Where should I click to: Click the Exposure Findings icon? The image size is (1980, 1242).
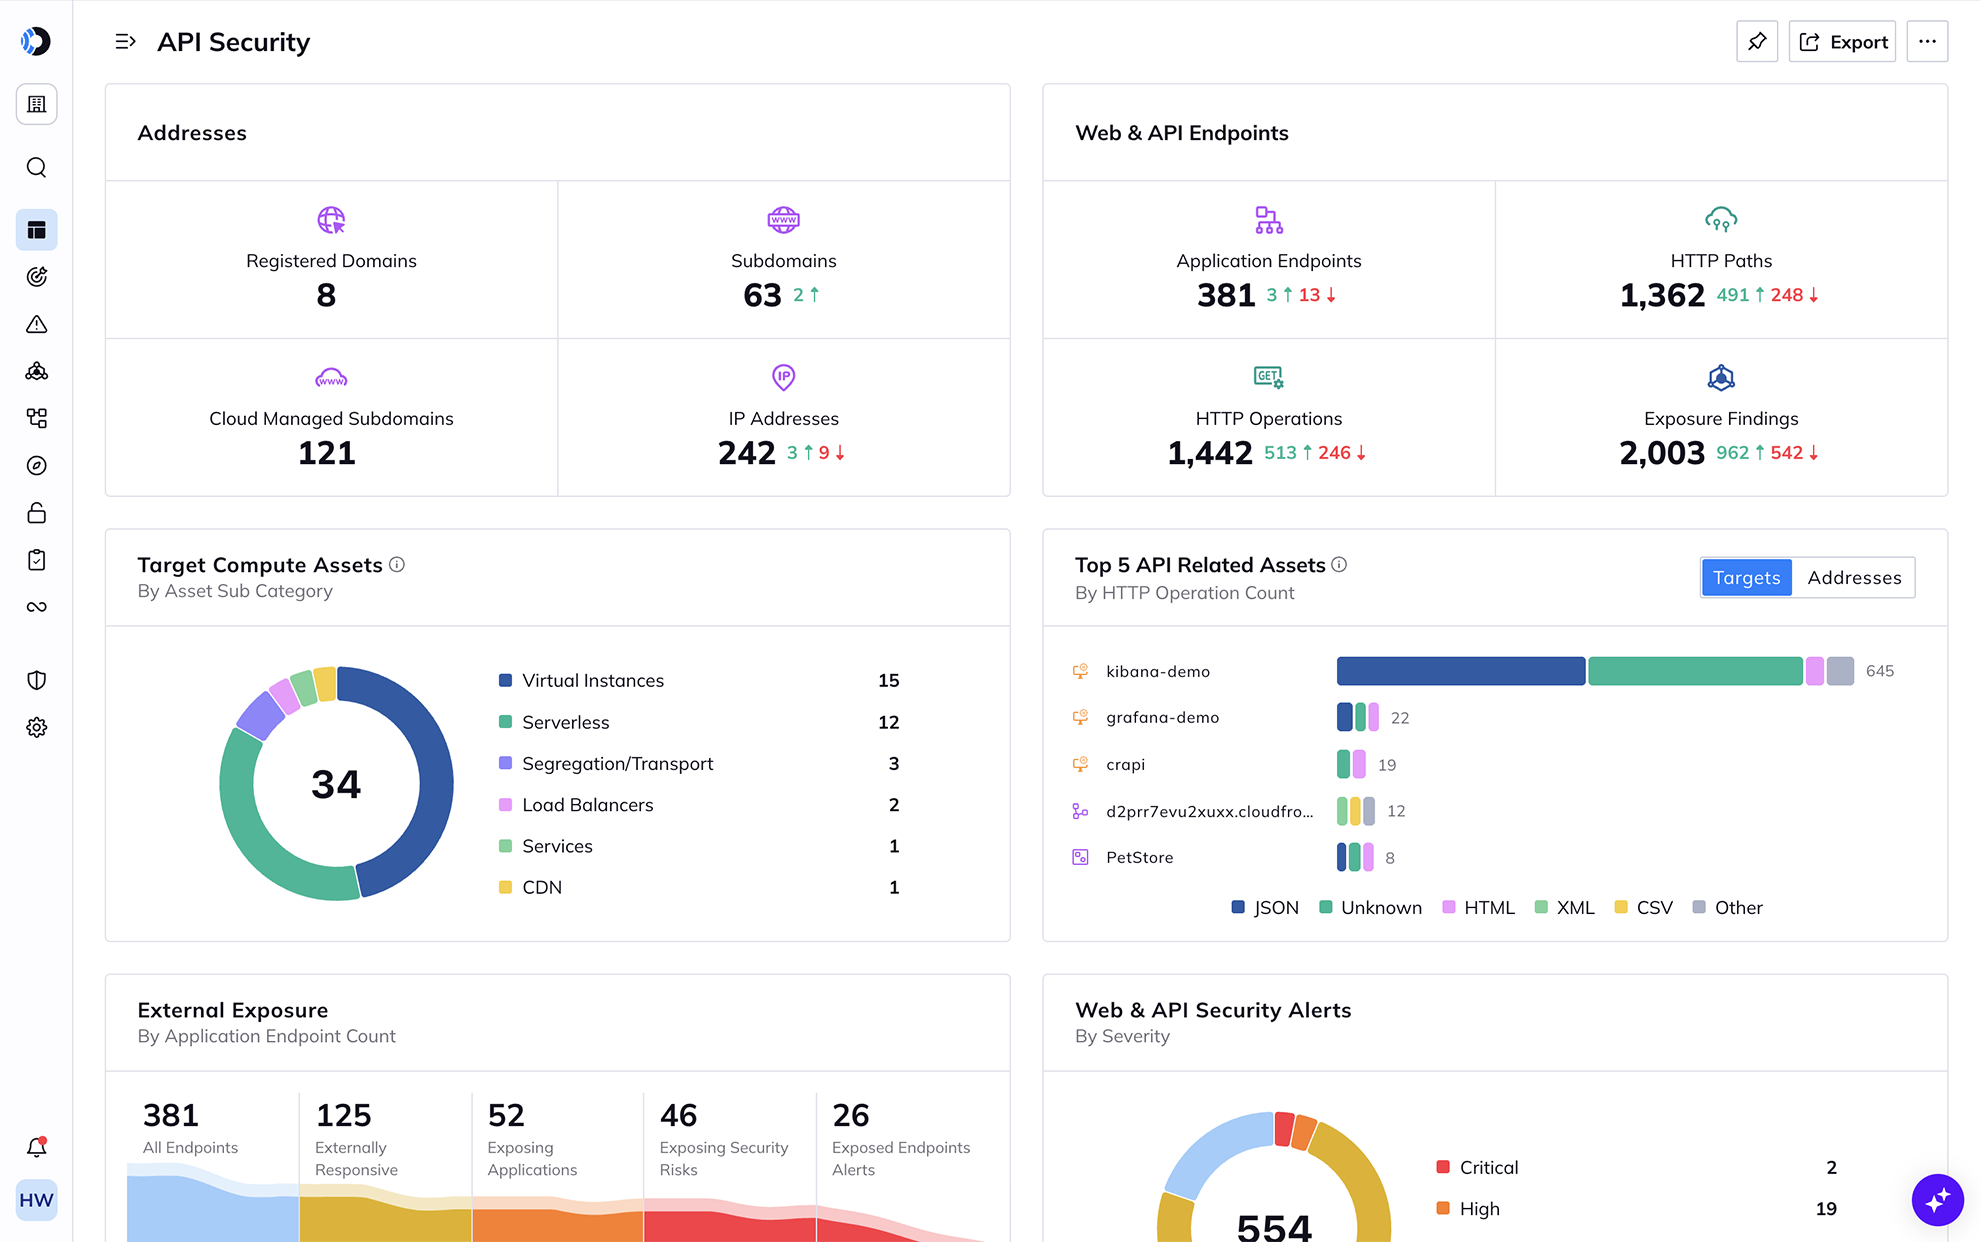coord(1721,377)
